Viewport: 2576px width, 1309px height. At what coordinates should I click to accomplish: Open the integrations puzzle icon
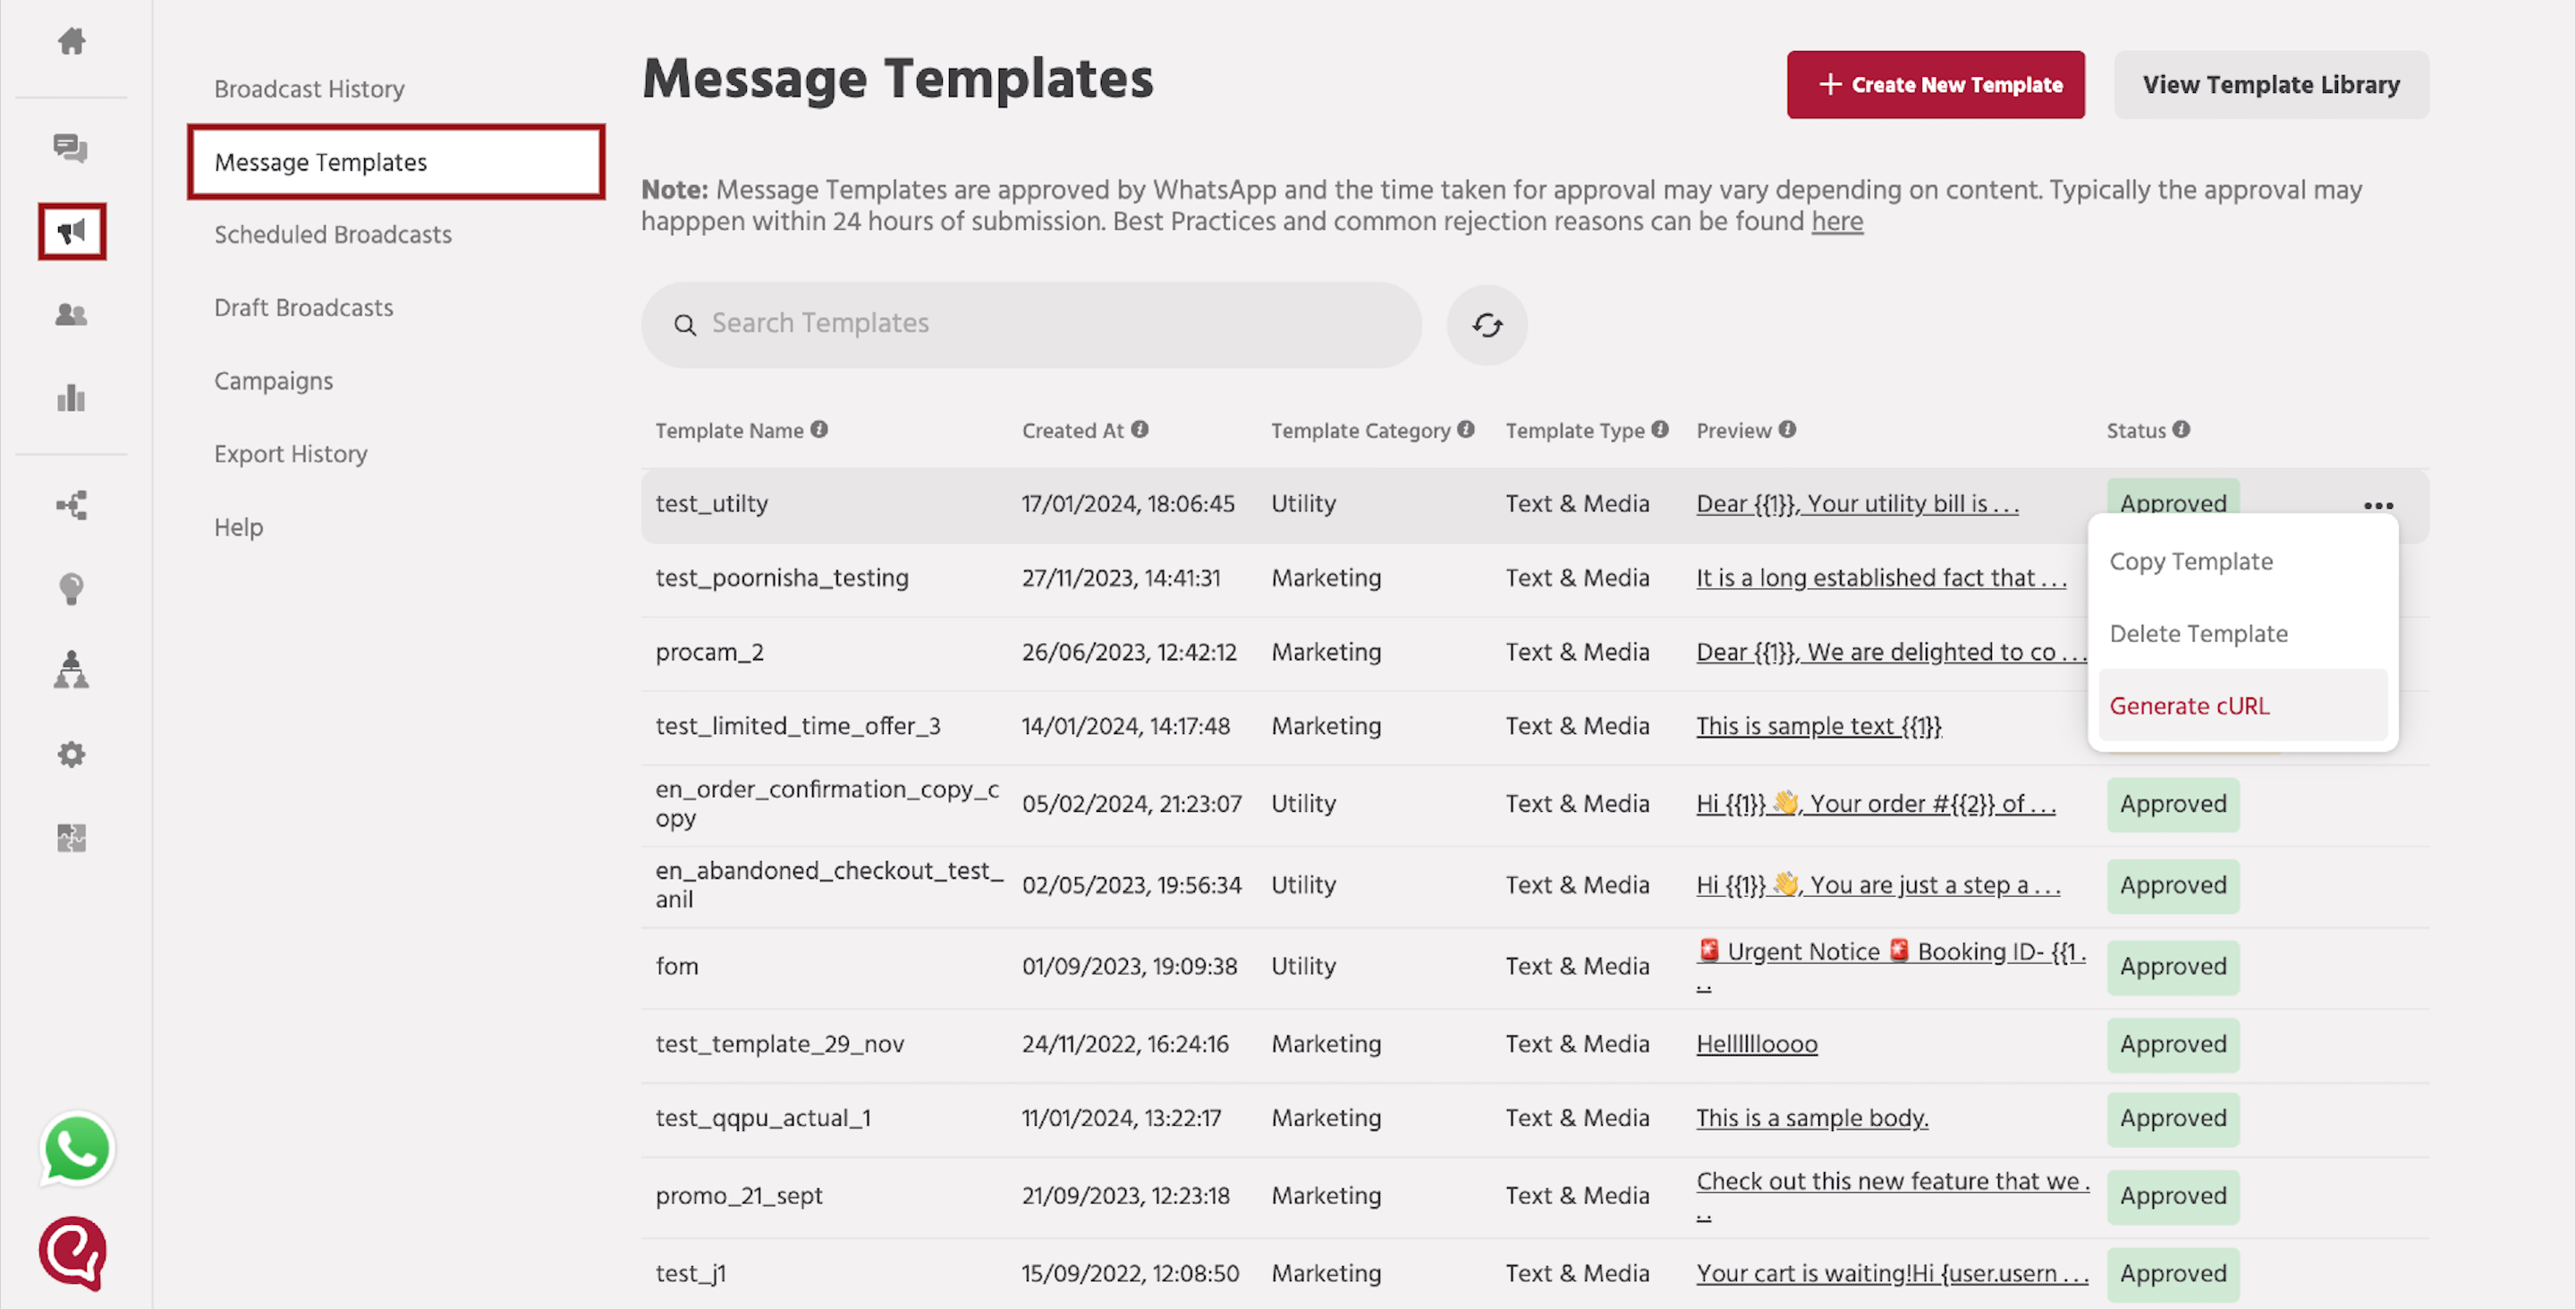click(x=71, y=838)
